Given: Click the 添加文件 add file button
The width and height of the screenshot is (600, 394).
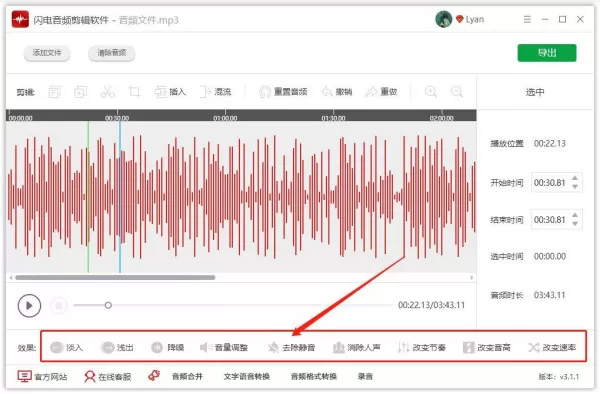Looking at the screenshot, I should tap(47, 53).
